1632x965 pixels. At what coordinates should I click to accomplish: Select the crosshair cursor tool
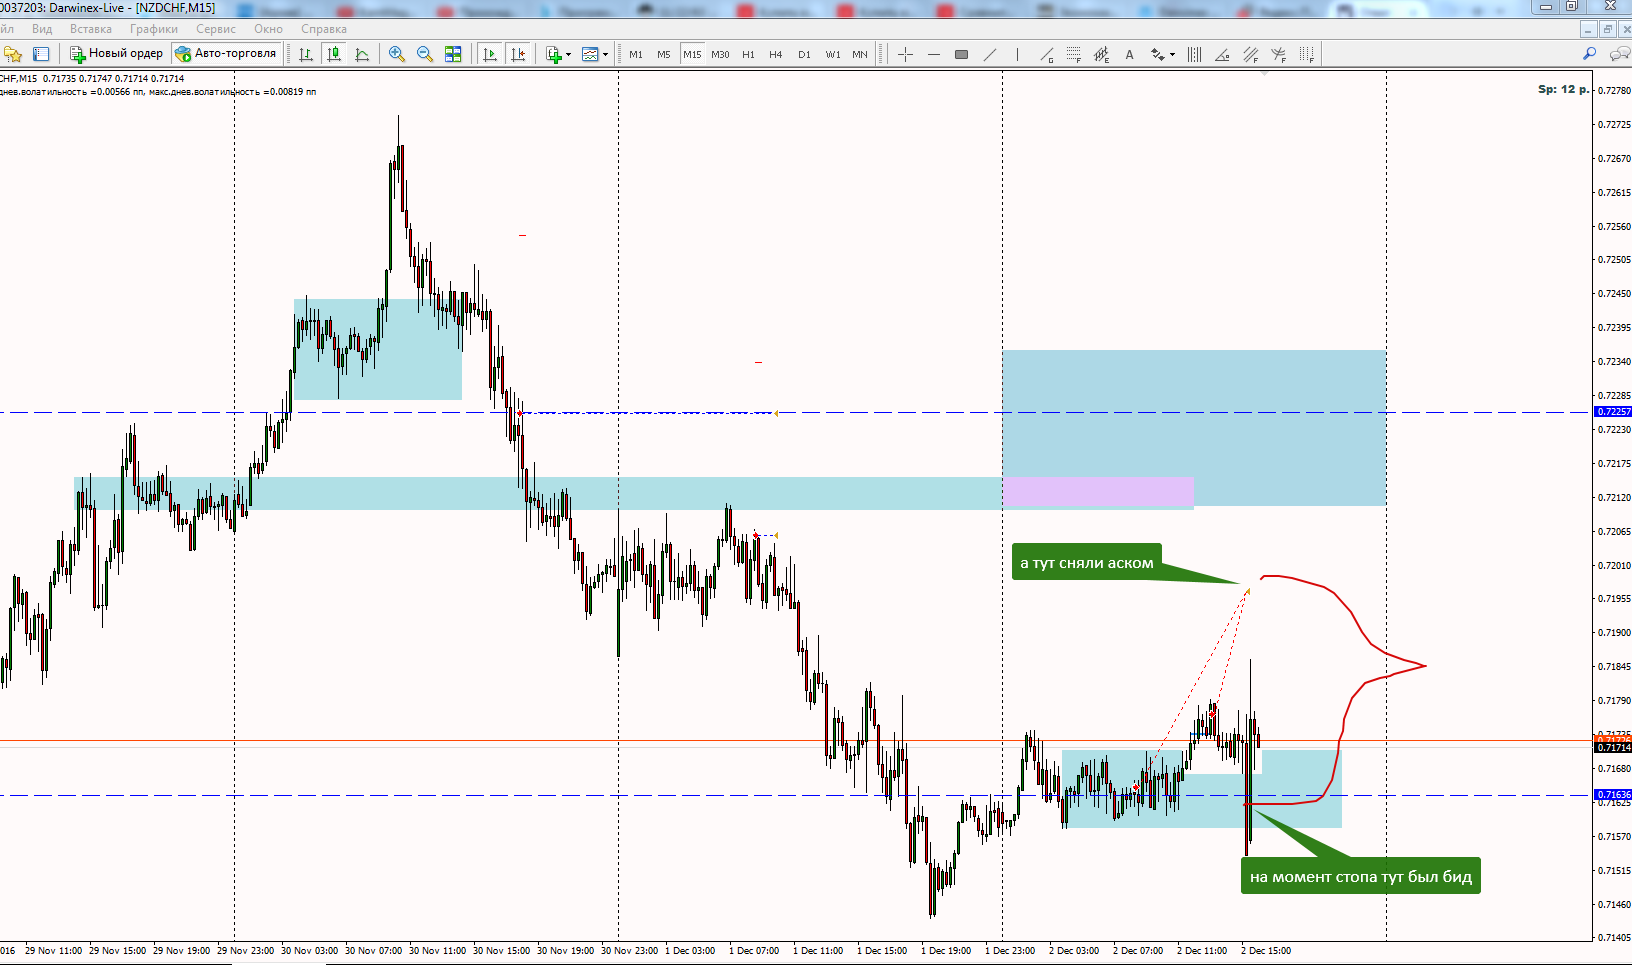(x=905, y=54)
